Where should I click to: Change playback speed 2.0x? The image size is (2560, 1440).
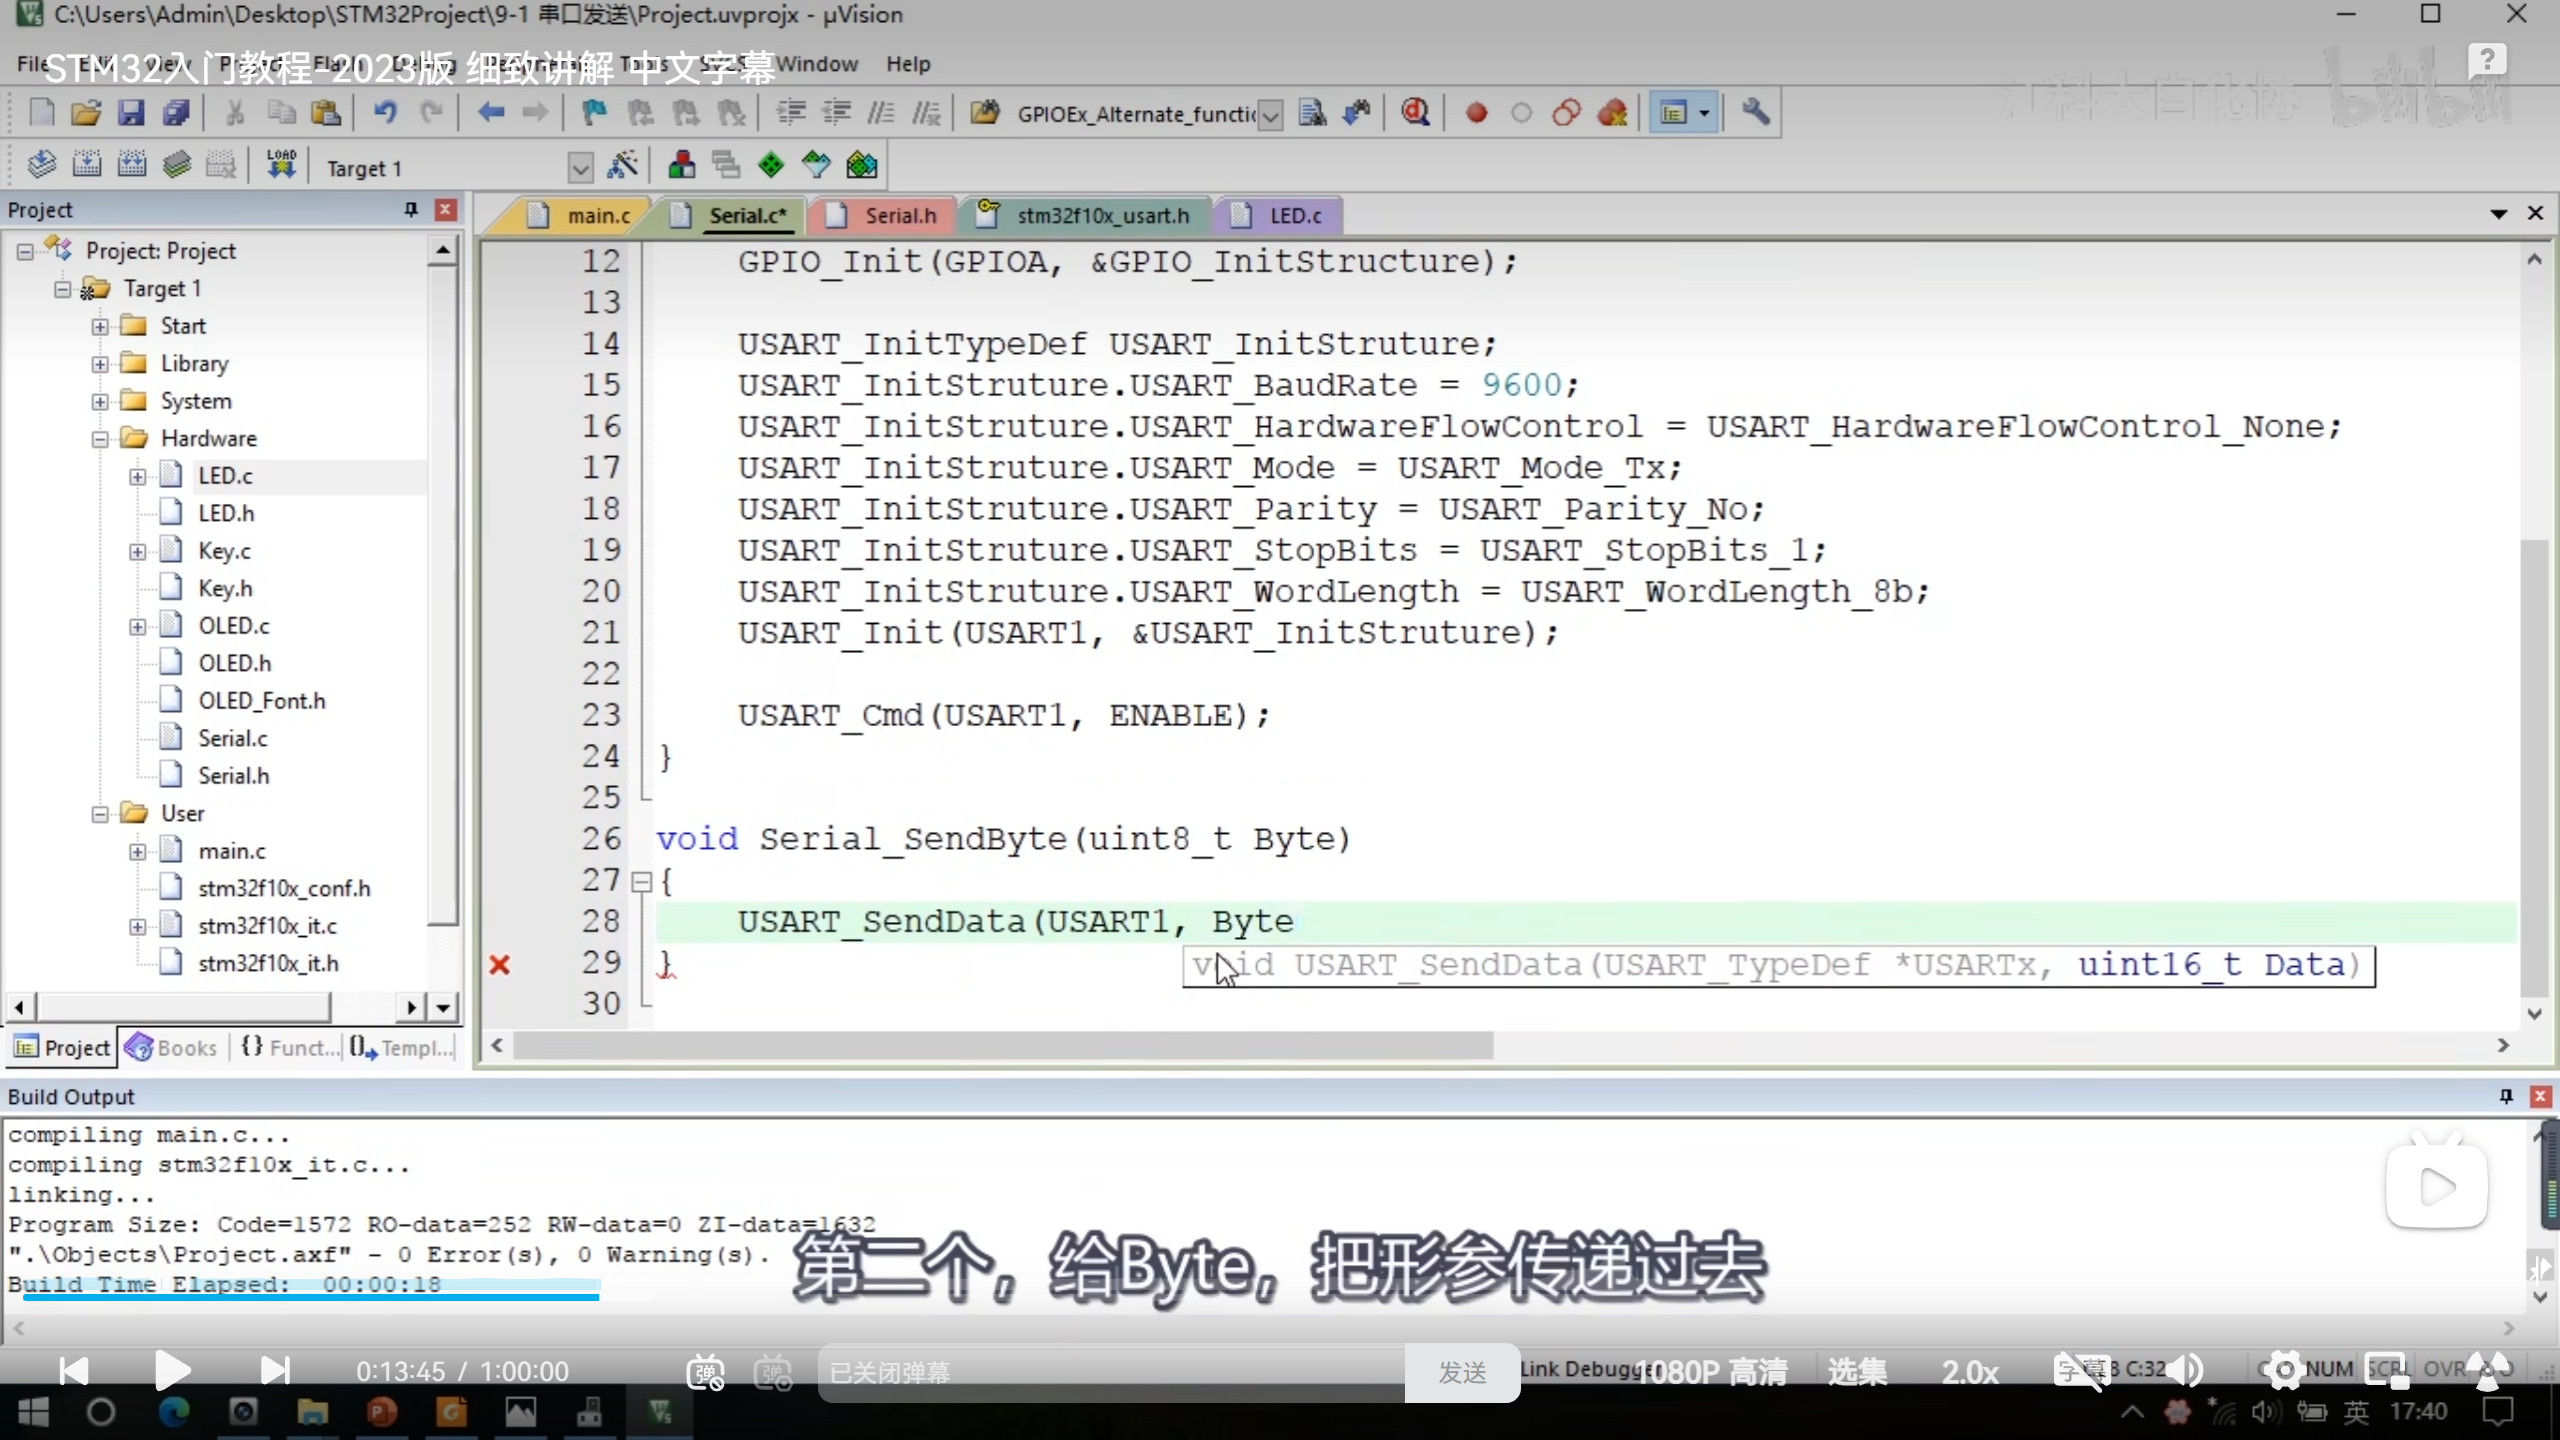pos(1970,1372)
